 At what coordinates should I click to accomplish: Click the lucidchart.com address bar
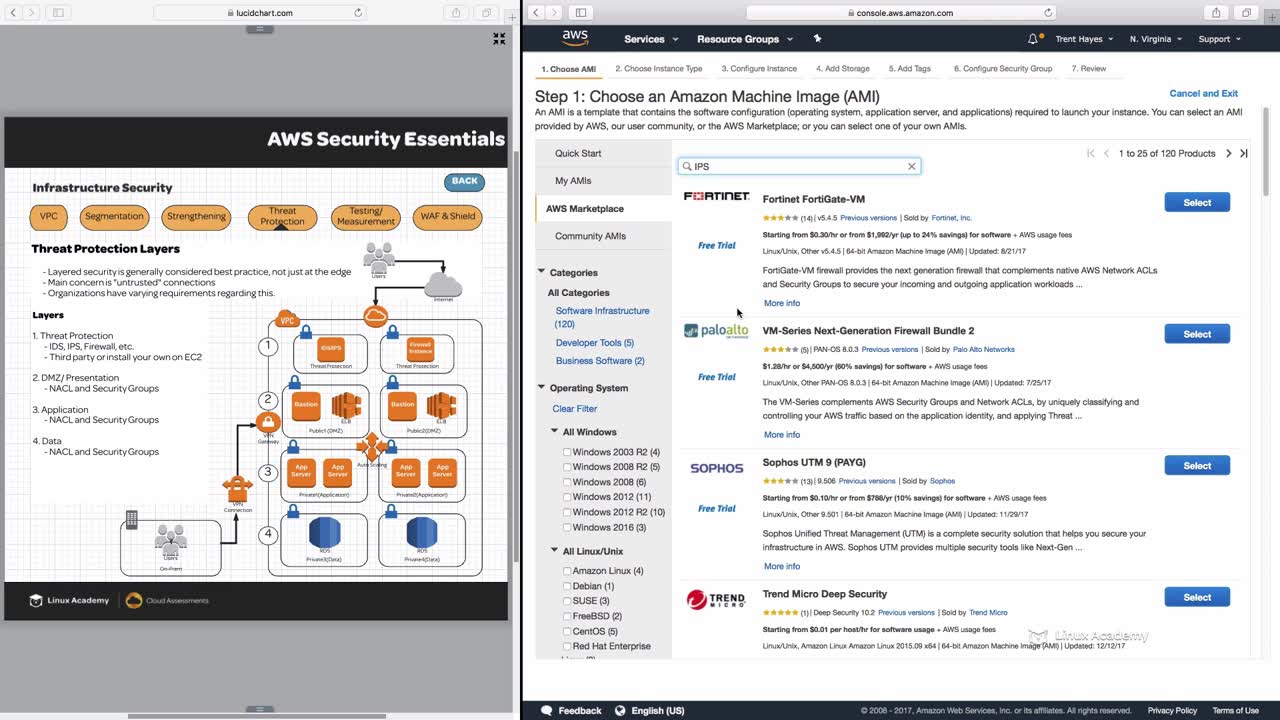pos(260,13)
